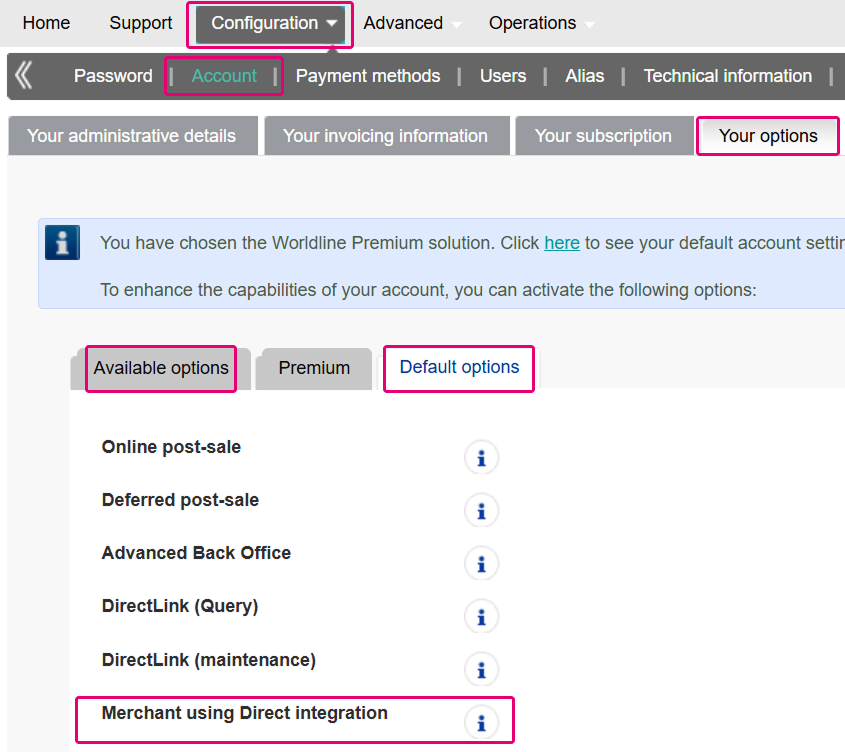Click the 'here' default settings link
This screenshot has width=845, height=752.
561,243
